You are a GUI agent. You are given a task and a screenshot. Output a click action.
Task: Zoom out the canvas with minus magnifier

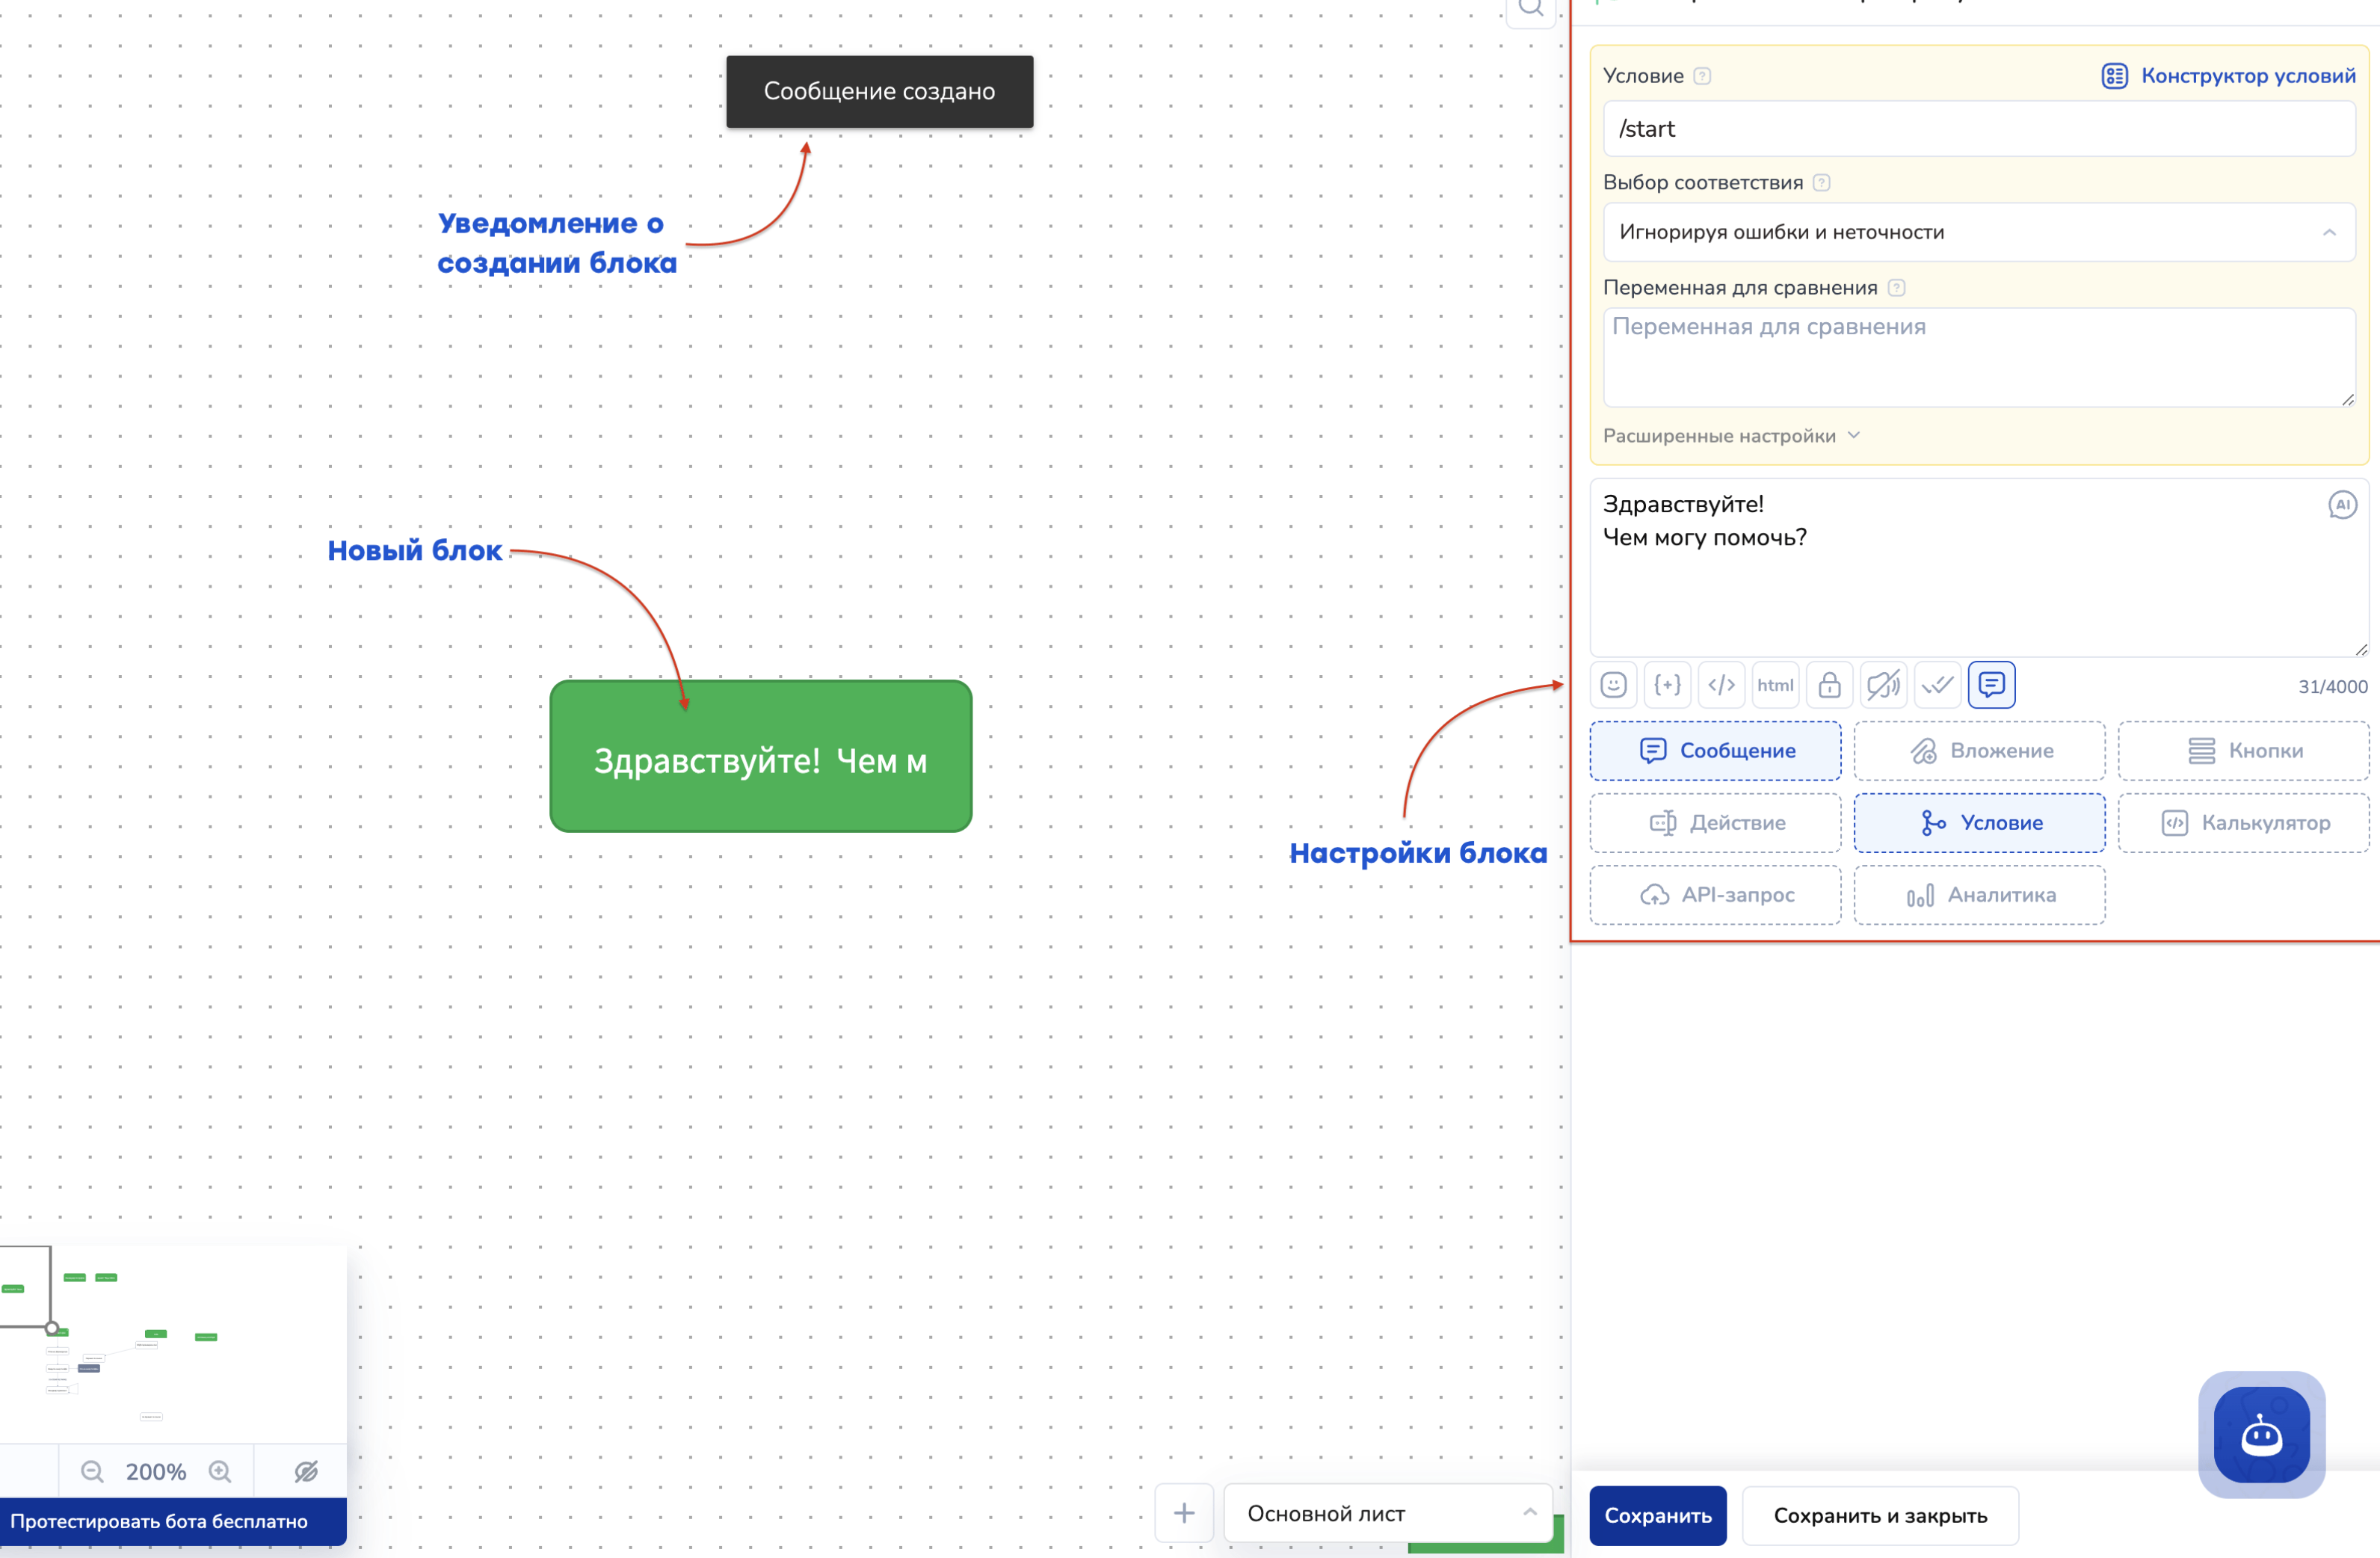point(92,1471)
